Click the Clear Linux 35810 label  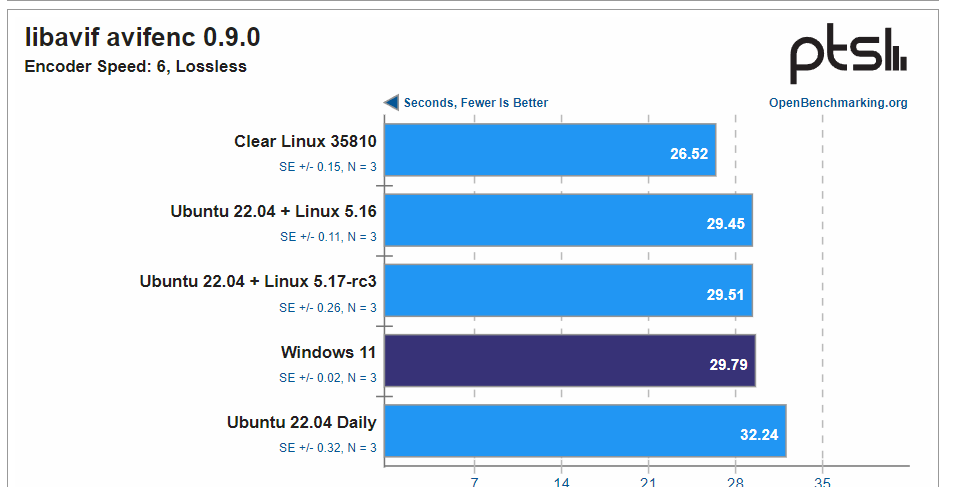(305, 141)
